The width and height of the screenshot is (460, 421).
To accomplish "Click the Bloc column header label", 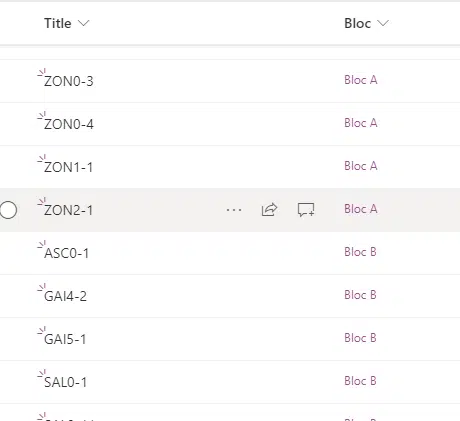I will (x=357, y=23).
